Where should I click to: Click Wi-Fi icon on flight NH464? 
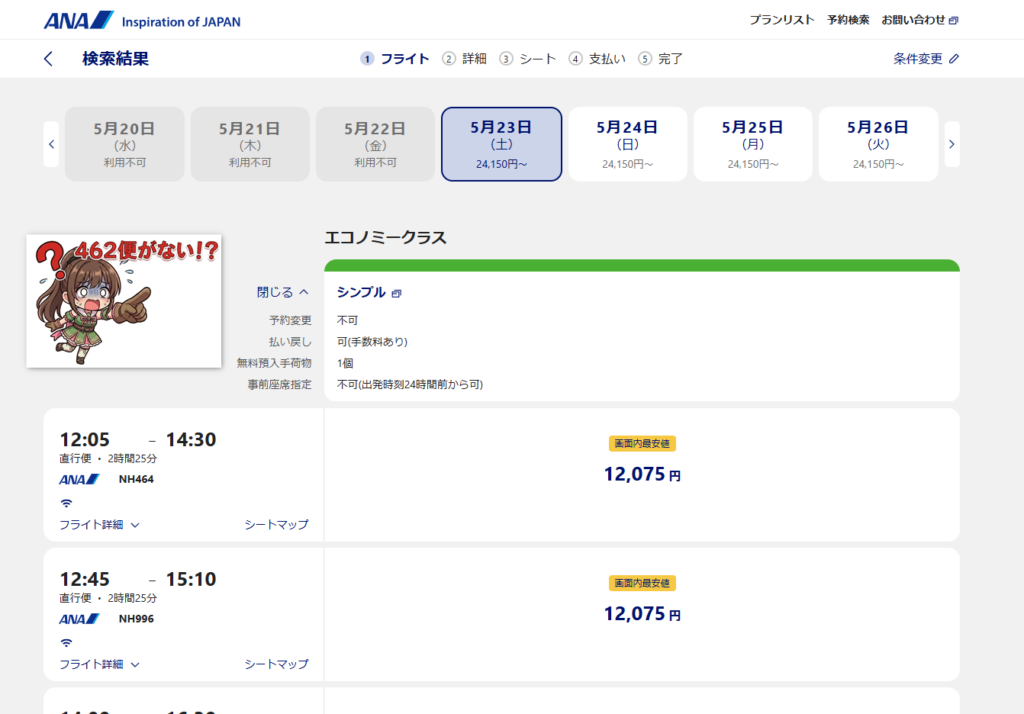(66, 502)
